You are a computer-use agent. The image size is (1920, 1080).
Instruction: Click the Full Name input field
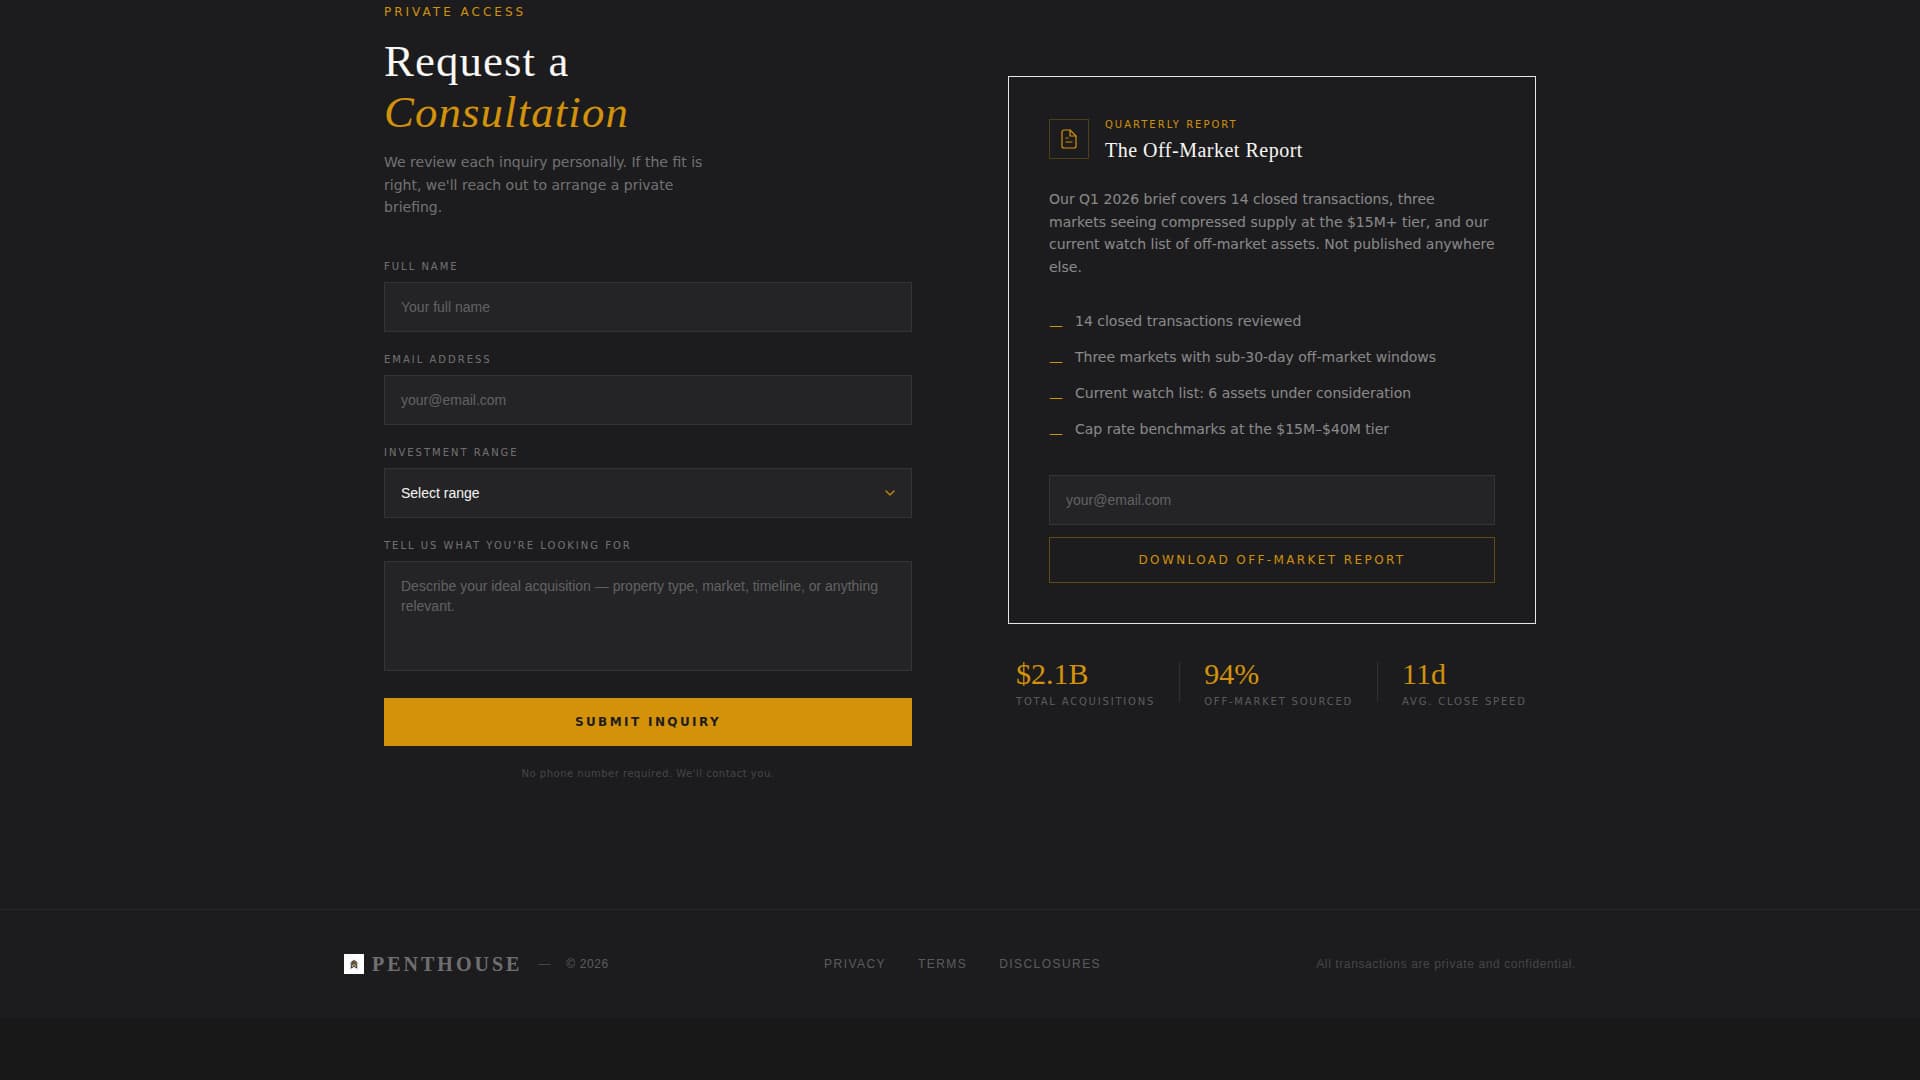click(647, 307)
